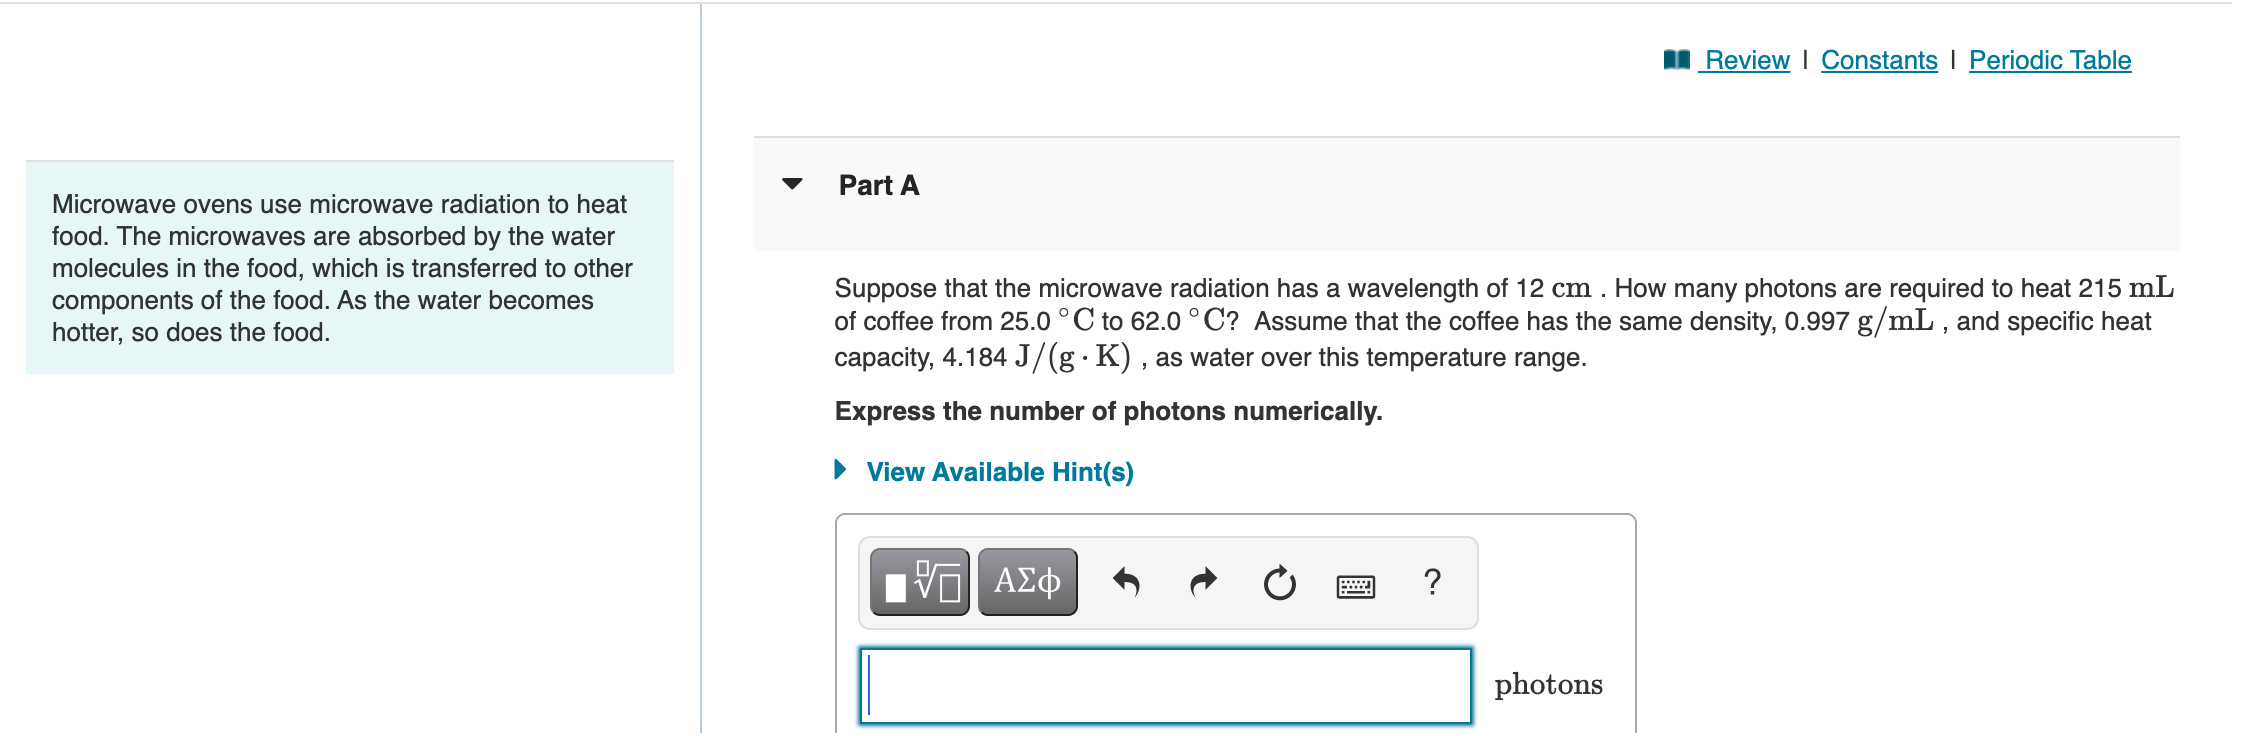Open the equation toolbar help question mark
The height and width of the screenshot is (736, 2246).
pos(1432,581)
